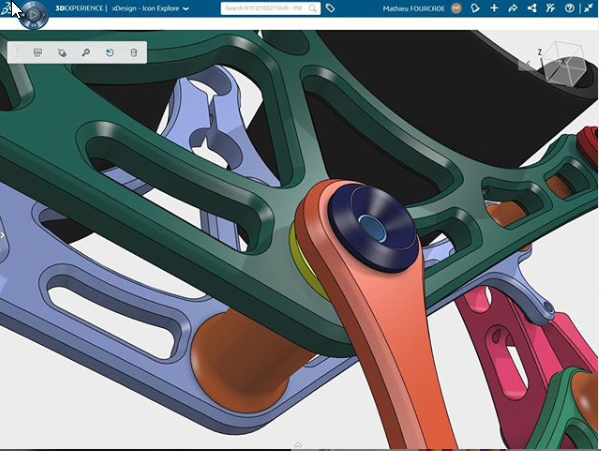Click the blue rotate/undo icon in toolbar
The width and height of the screenshot is (601, 451).
pyautogui.click(x=110, y=52)
